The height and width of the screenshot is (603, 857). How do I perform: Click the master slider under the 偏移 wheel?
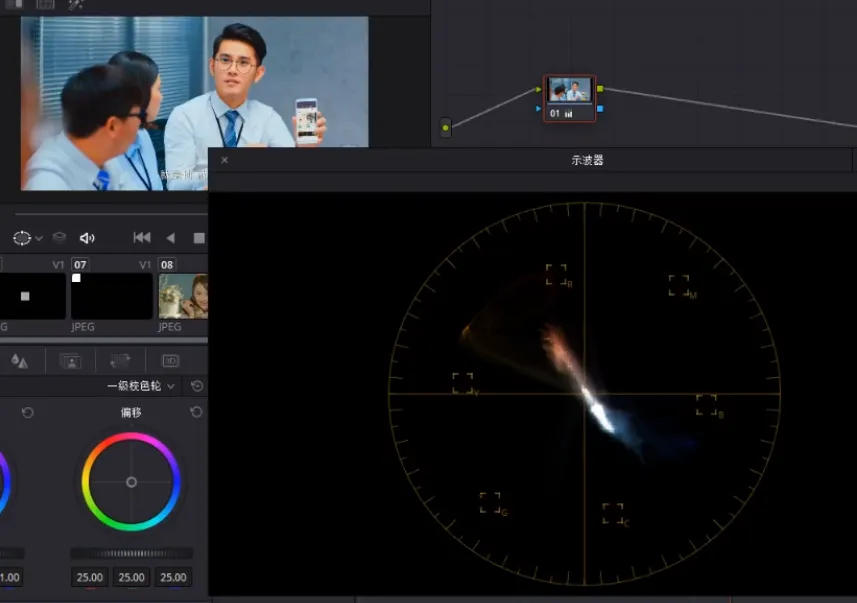tap(131, 553)
